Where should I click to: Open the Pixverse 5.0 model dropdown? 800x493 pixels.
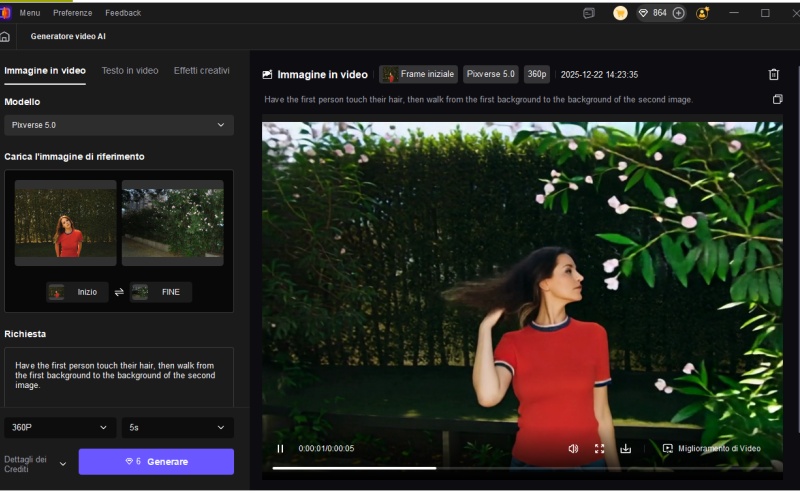[x=119, y=125]
